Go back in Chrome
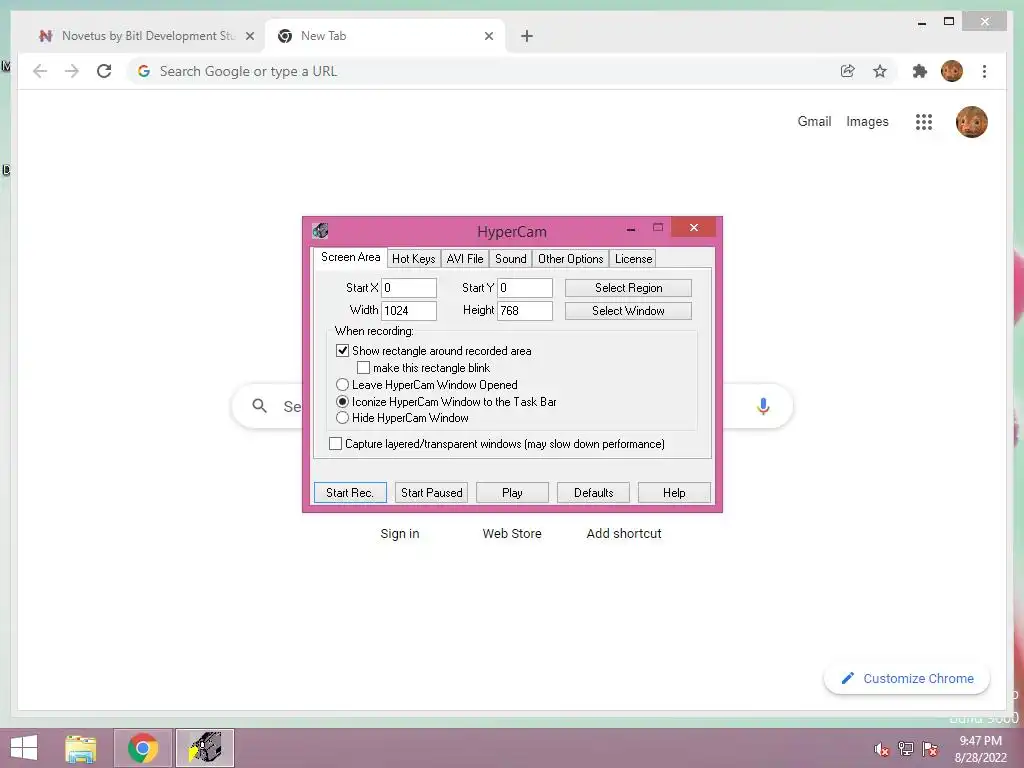This screenshot has height=768, width=1024. pyautogui.click(x=40, y=71)
